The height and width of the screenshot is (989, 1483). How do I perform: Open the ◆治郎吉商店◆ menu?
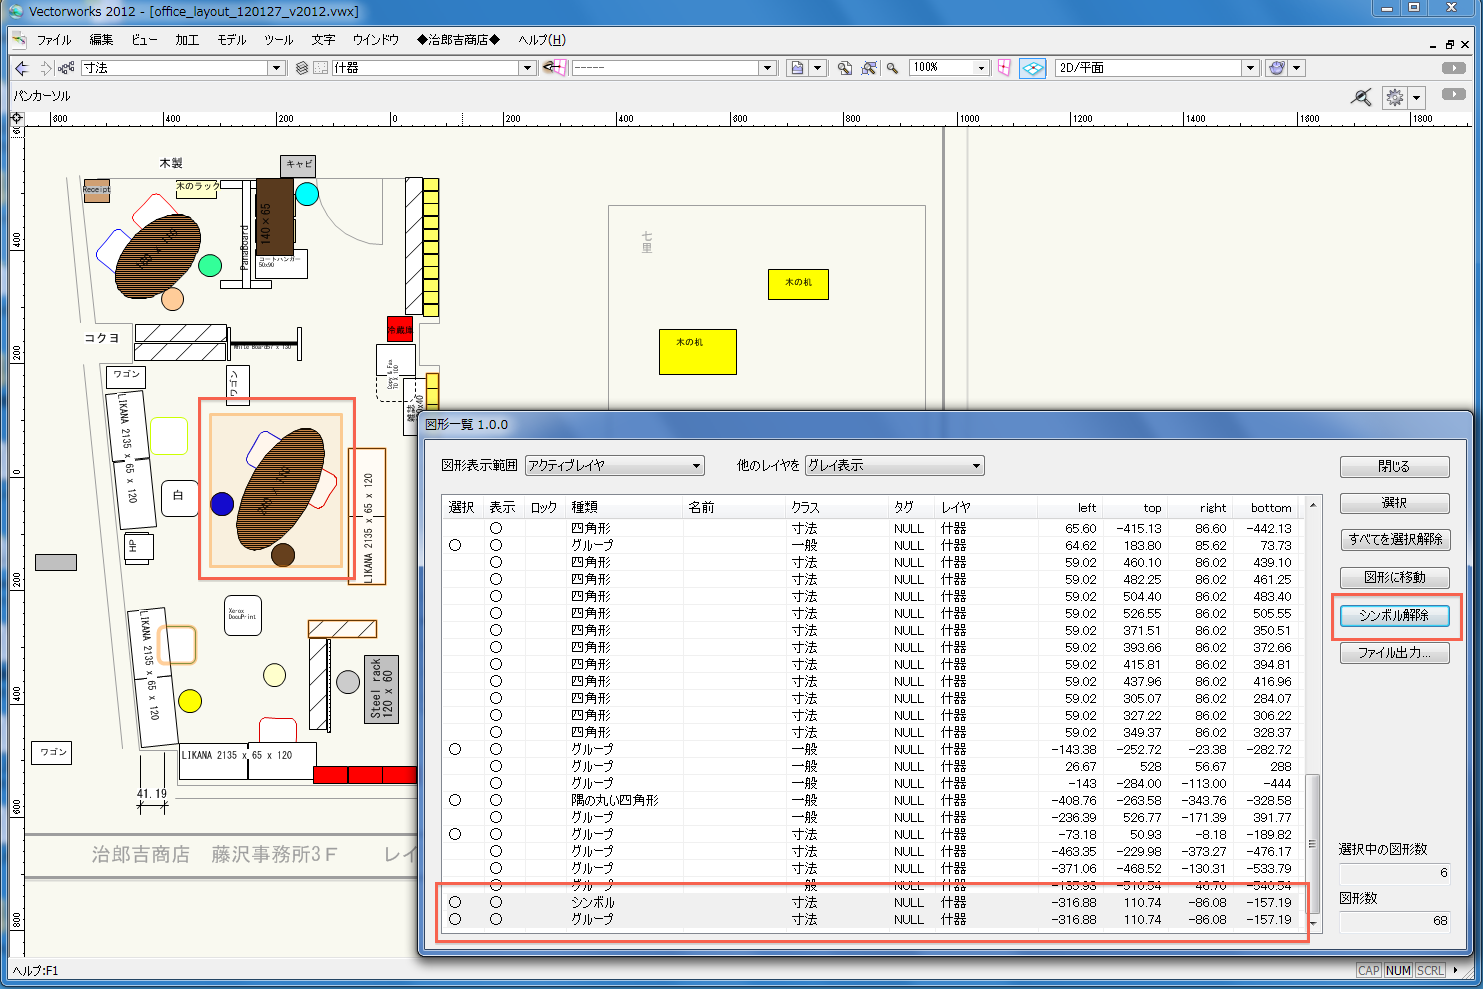pyautogui.click(x=458, y=40)
